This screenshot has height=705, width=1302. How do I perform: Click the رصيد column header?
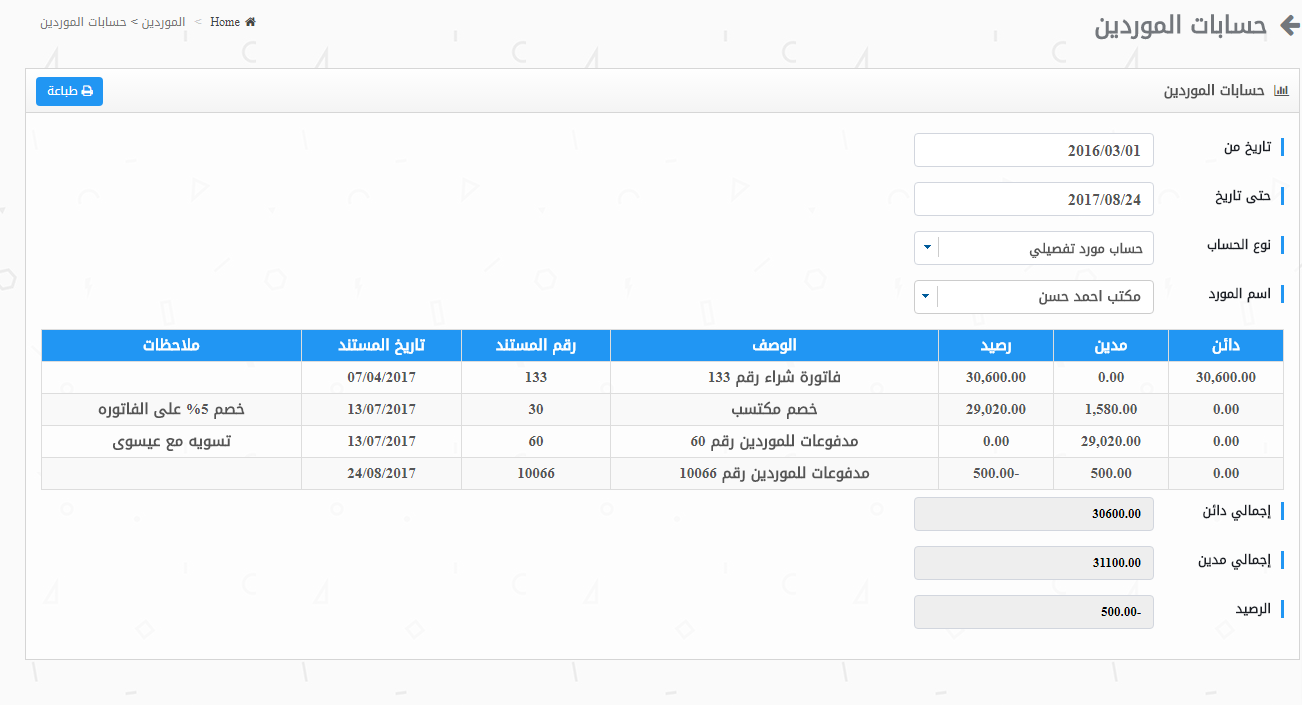[995, 346]
